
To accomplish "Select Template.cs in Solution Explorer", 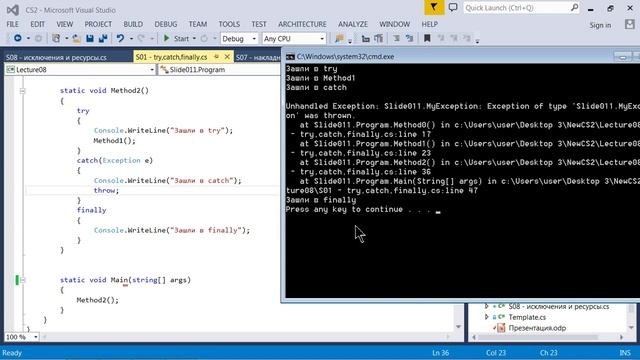I will coord(527,317).
